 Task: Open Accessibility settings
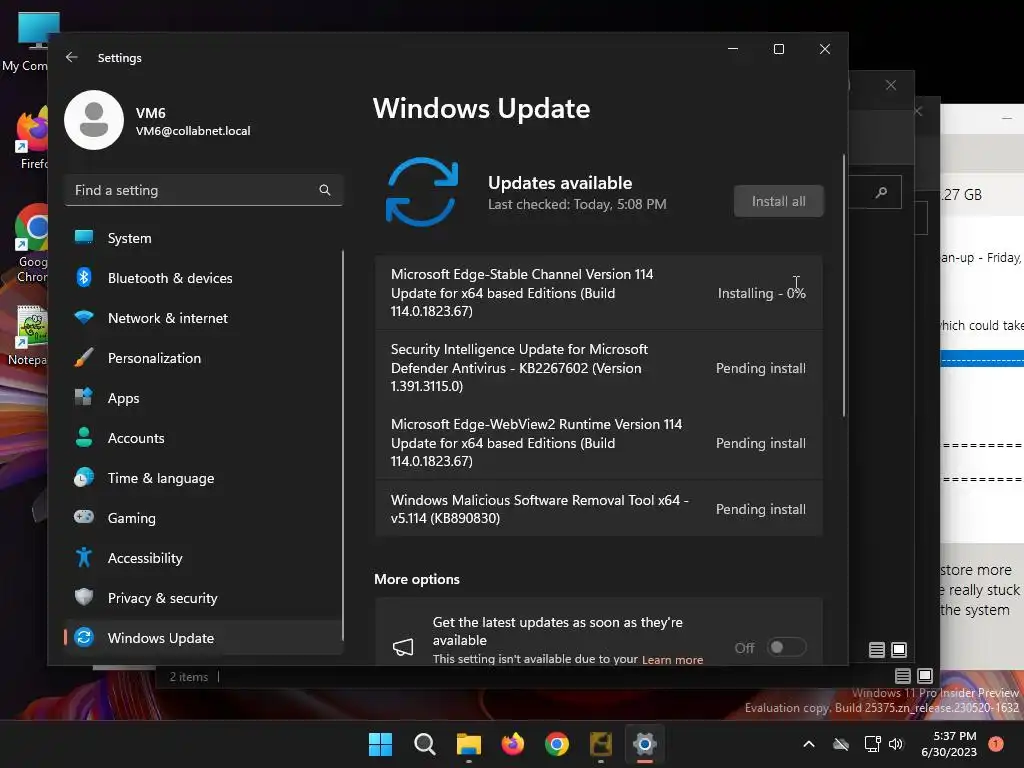203,558
